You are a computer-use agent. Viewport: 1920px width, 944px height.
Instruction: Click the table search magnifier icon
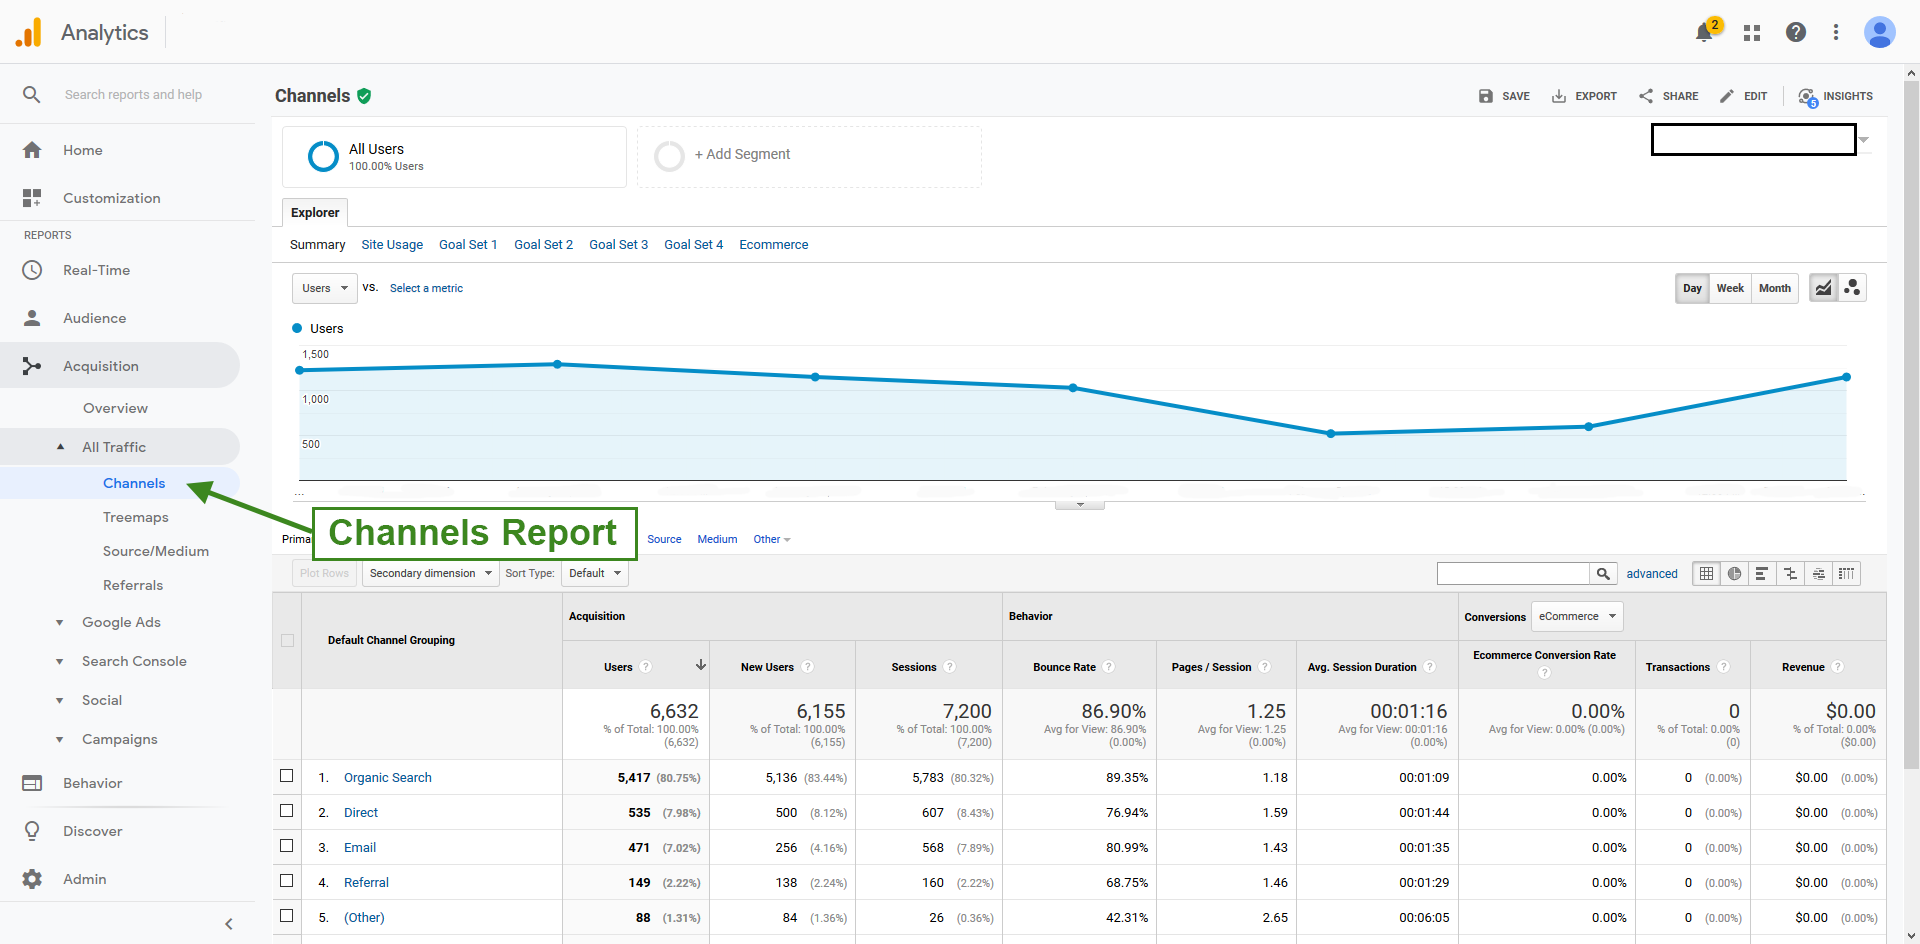coord(1603,573)
